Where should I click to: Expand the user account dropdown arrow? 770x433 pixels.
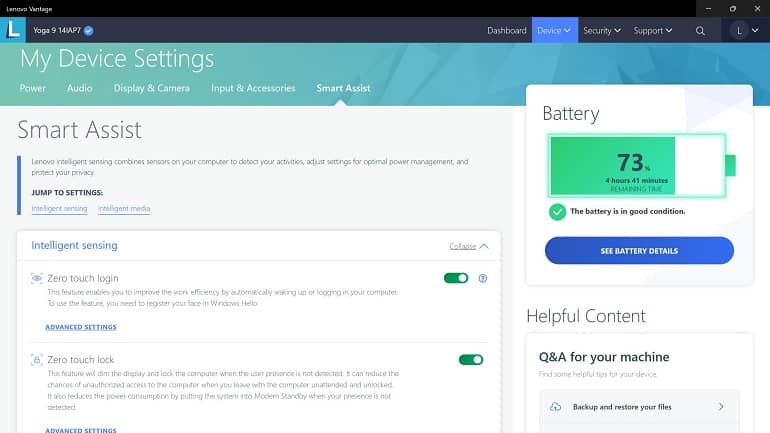[755, 30]
